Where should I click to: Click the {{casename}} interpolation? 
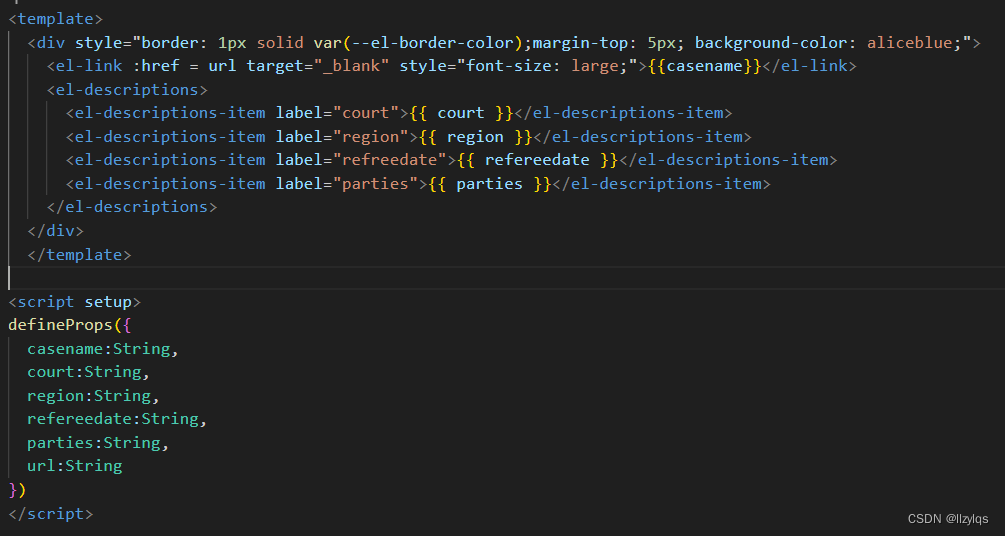(704, 66)
